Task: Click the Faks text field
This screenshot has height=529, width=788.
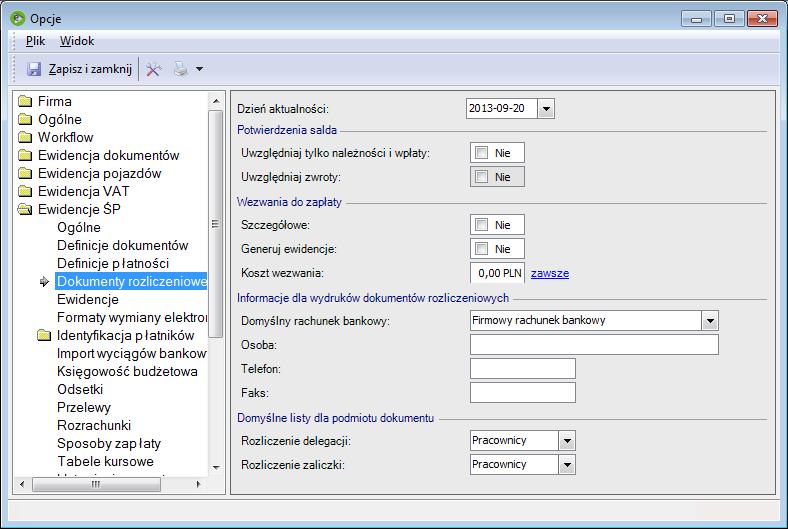Action: [523, 393]
